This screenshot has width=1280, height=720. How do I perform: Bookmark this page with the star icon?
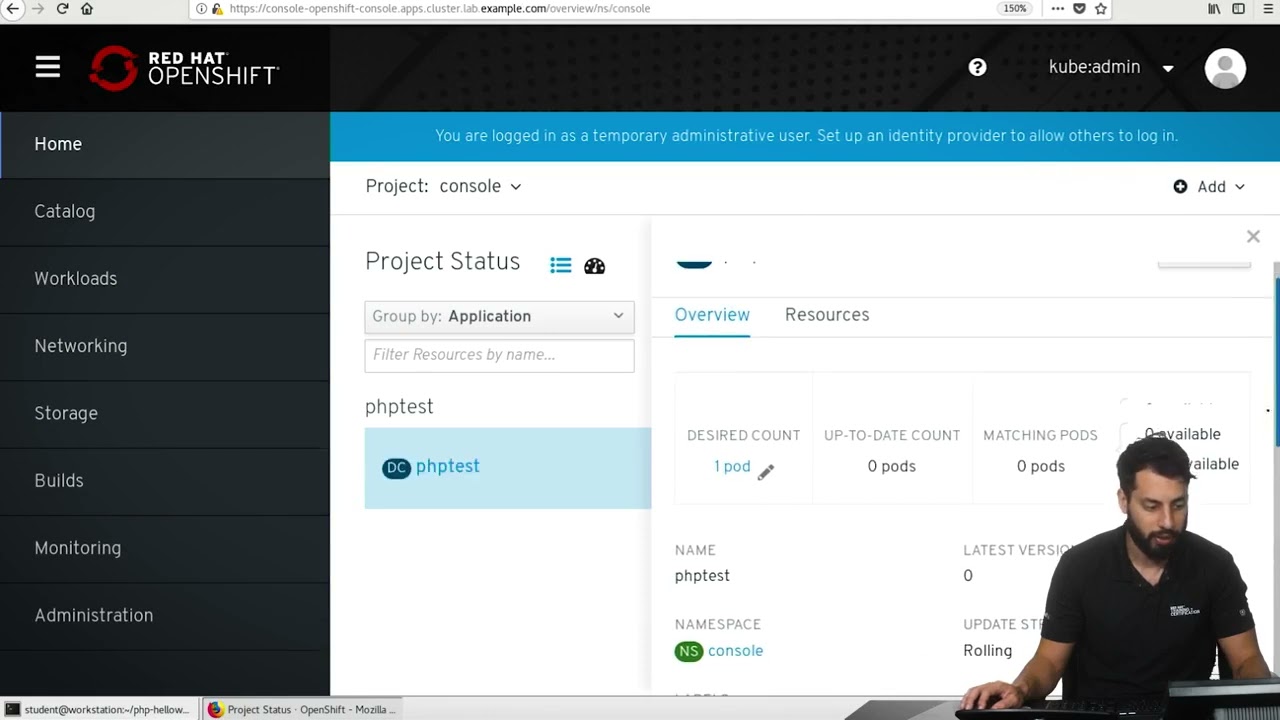click(1101, 8)
